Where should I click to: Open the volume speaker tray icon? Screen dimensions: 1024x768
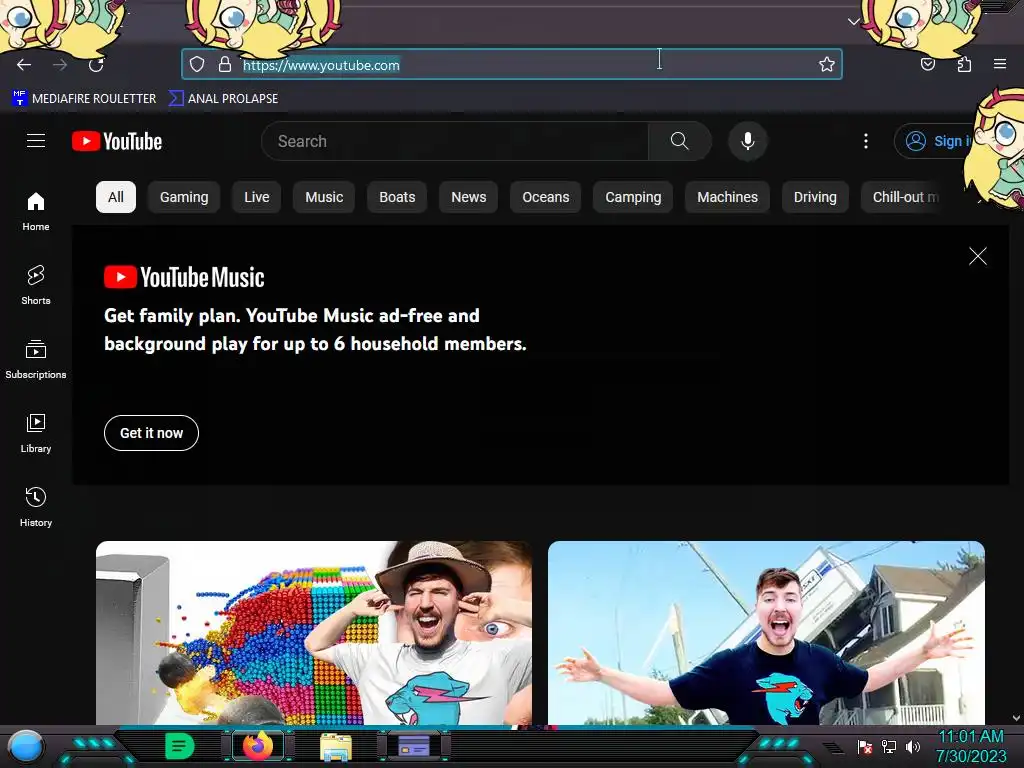tap(913, 746)
